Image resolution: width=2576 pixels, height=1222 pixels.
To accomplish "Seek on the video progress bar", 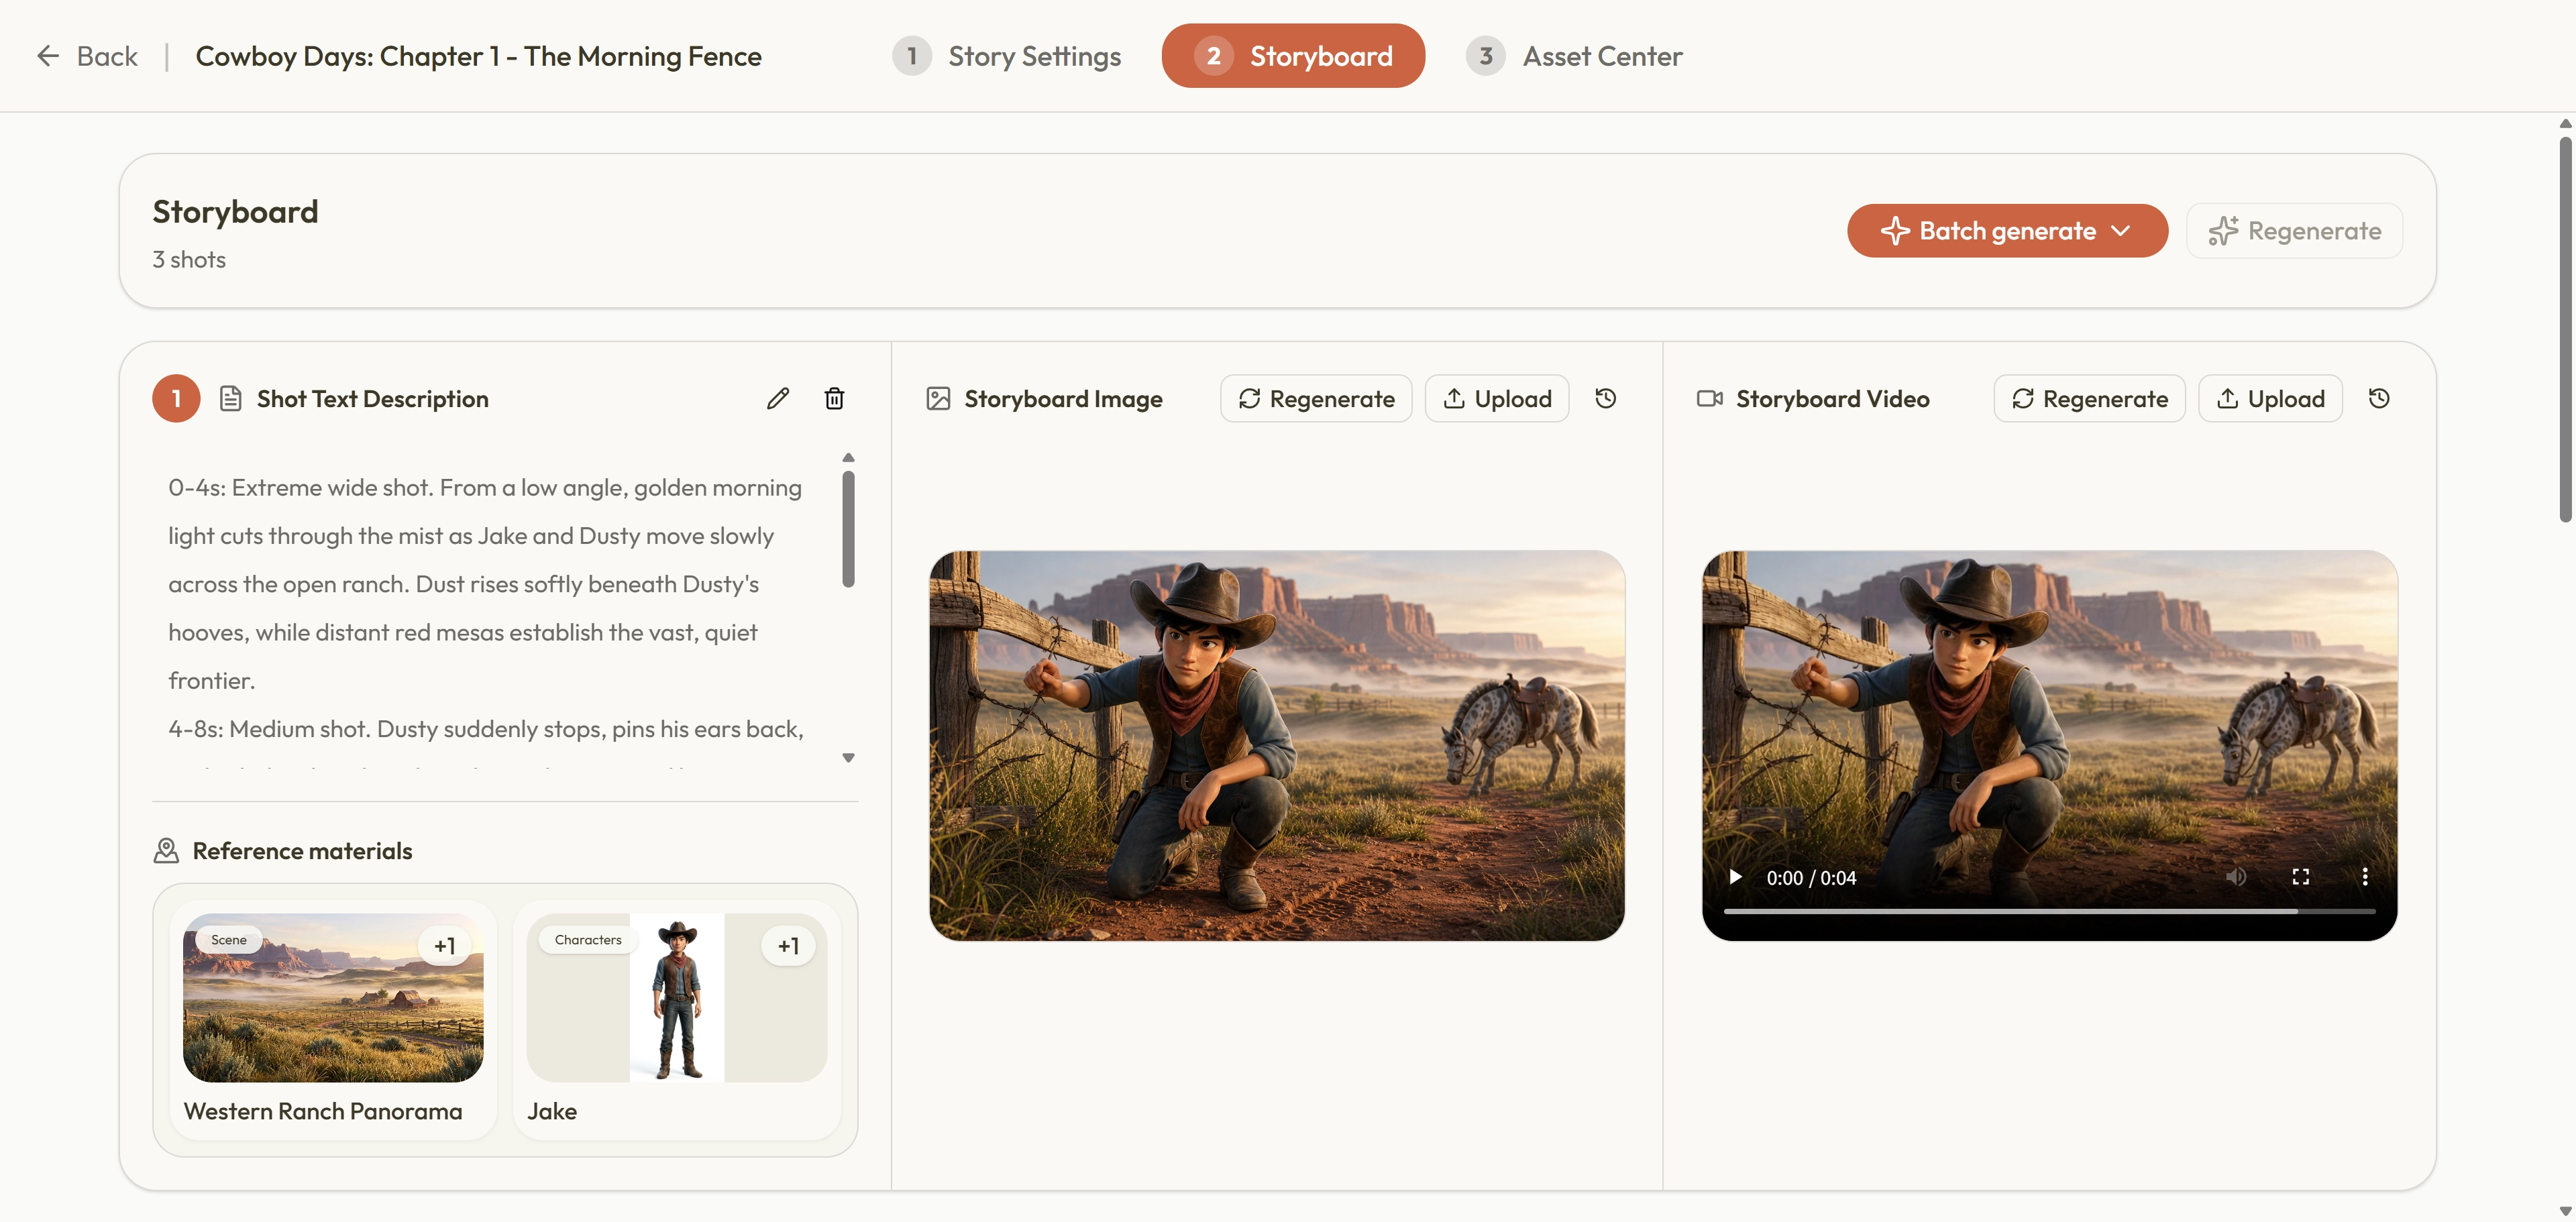I will (2049, 911).
